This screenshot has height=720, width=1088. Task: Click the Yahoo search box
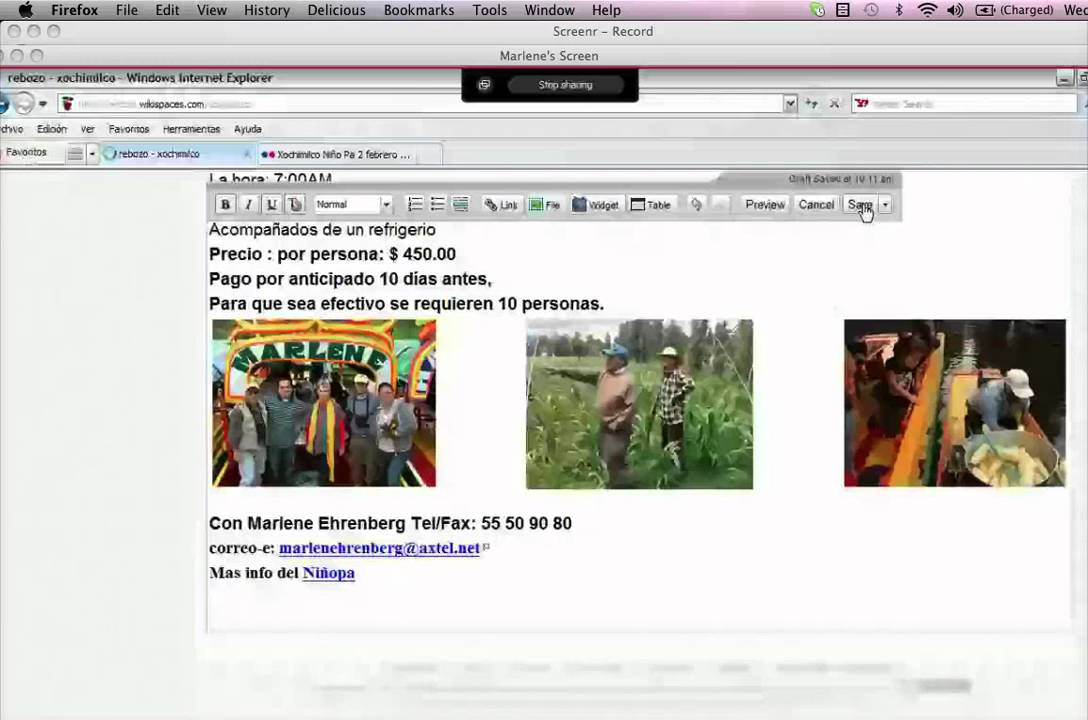(x=964, y=104)
